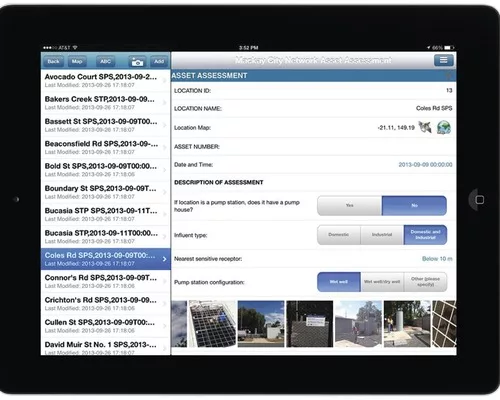Expand chevron on Bucasia STP,2013-09-11T00:00 row
The width and height of the screenshot is (500, 400).
click(x=164, y=237)
